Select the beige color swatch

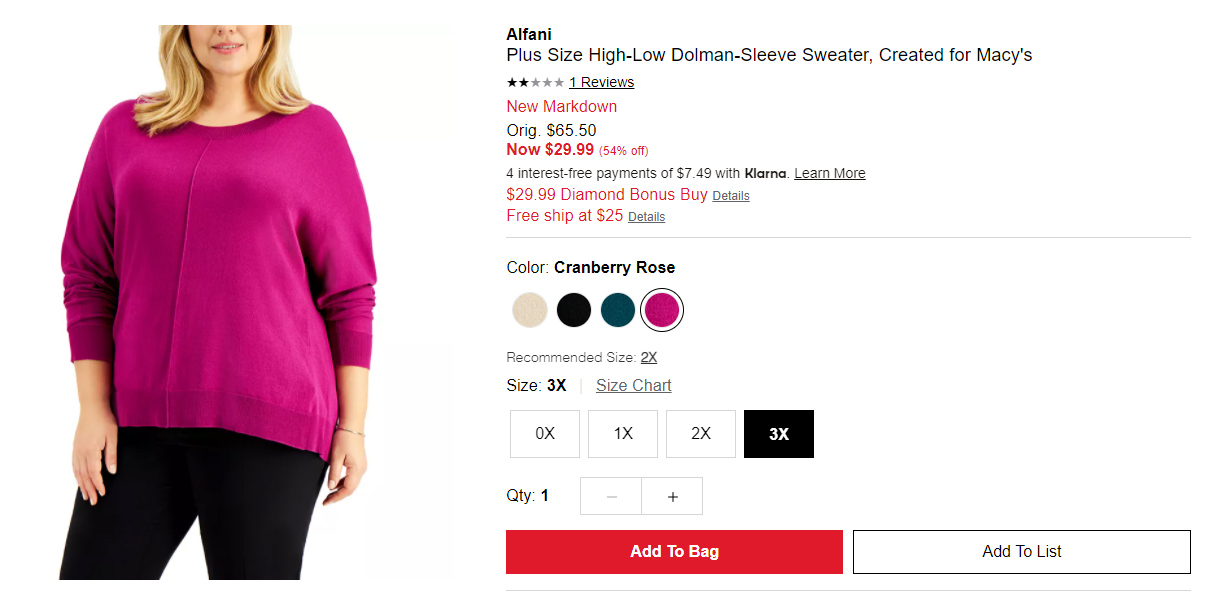point(529,310)
